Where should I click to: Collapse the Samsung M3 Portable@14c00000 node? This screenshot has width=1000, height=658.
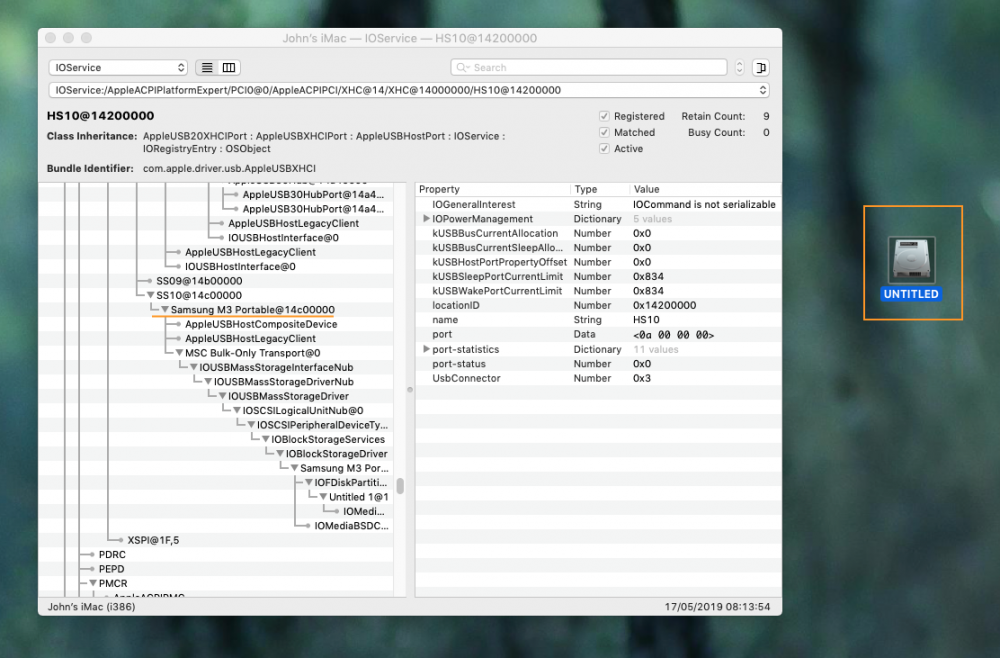click(165, 310)
